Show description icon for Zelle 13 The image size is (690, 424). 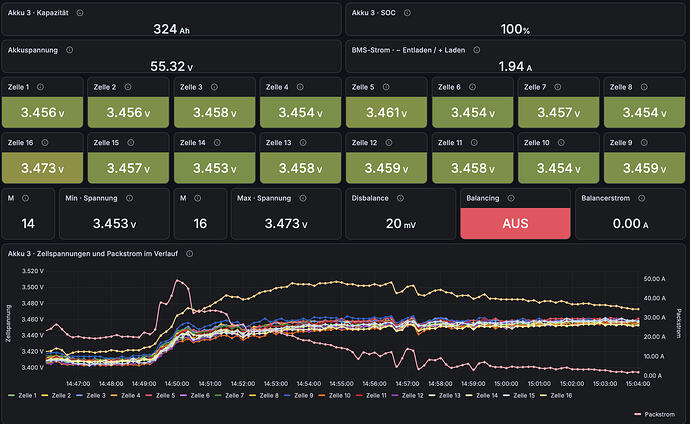(303, 143)
